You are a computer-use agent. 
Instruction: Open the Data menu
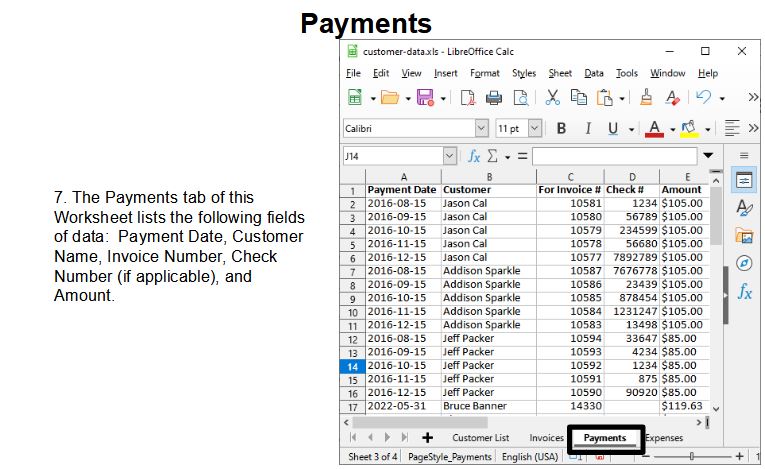click(x=594, y=73)
